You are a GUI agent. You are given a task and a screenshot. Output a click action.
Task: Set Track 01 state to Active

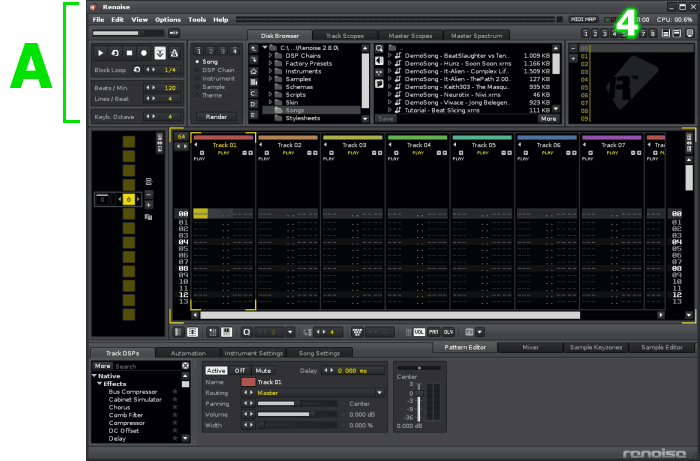[x=216, y=370]
